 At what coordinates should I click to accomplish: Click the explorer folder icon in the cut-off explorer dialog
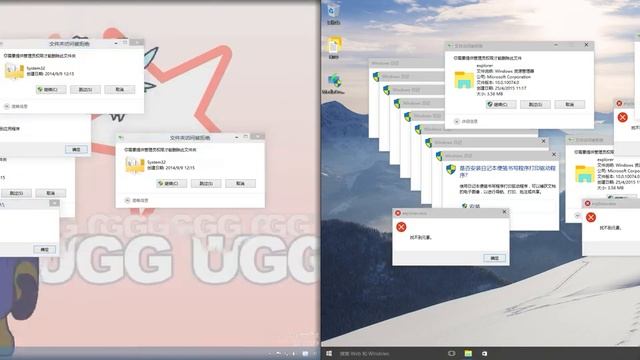[584, 174]
